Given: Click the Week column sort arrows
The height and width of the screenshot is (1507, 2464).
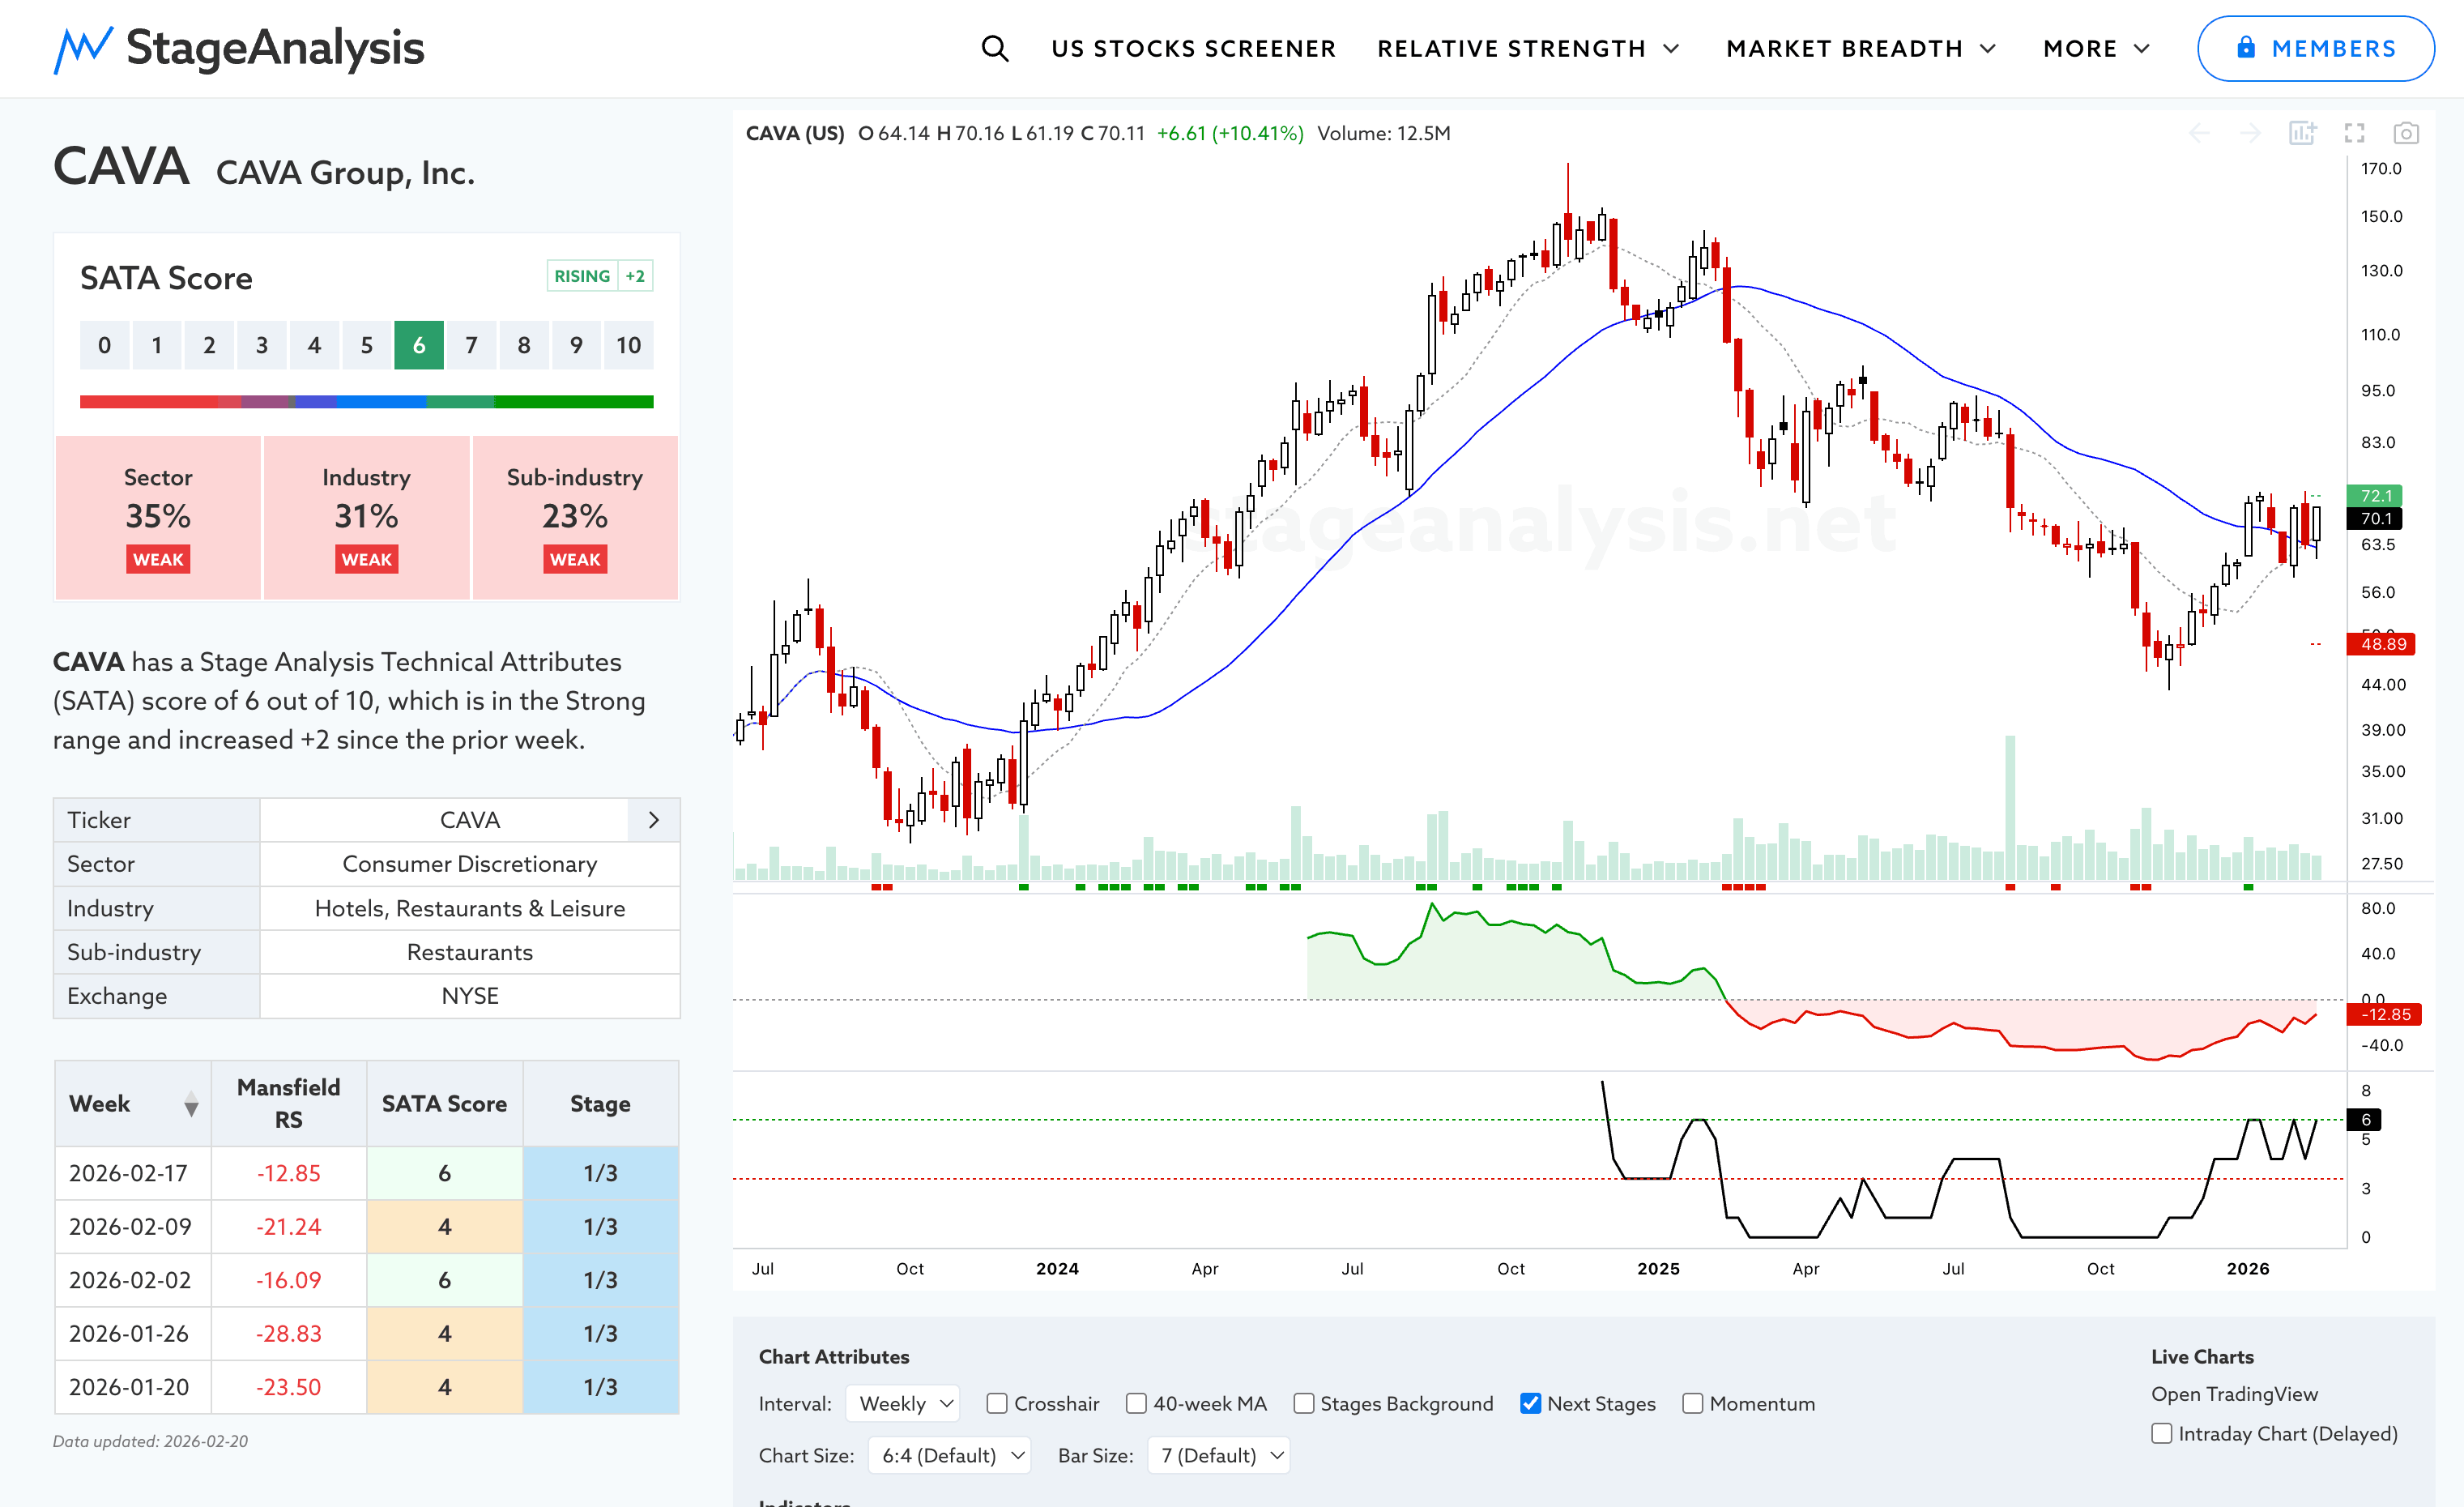Looking at the screenshot, I should point(191,1104).
